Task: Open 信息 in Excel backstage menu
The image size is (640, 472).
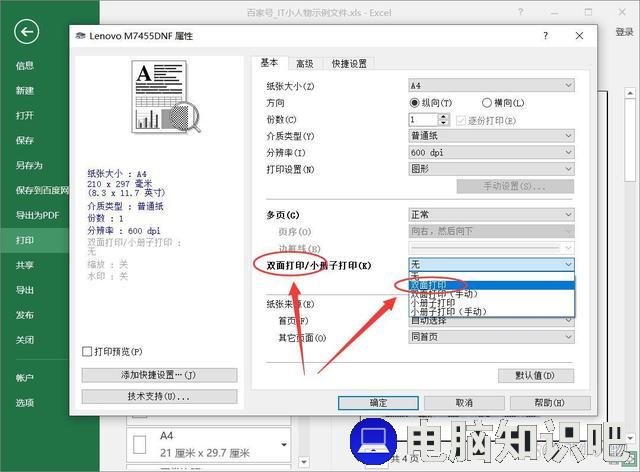Action: coord(25,65)
